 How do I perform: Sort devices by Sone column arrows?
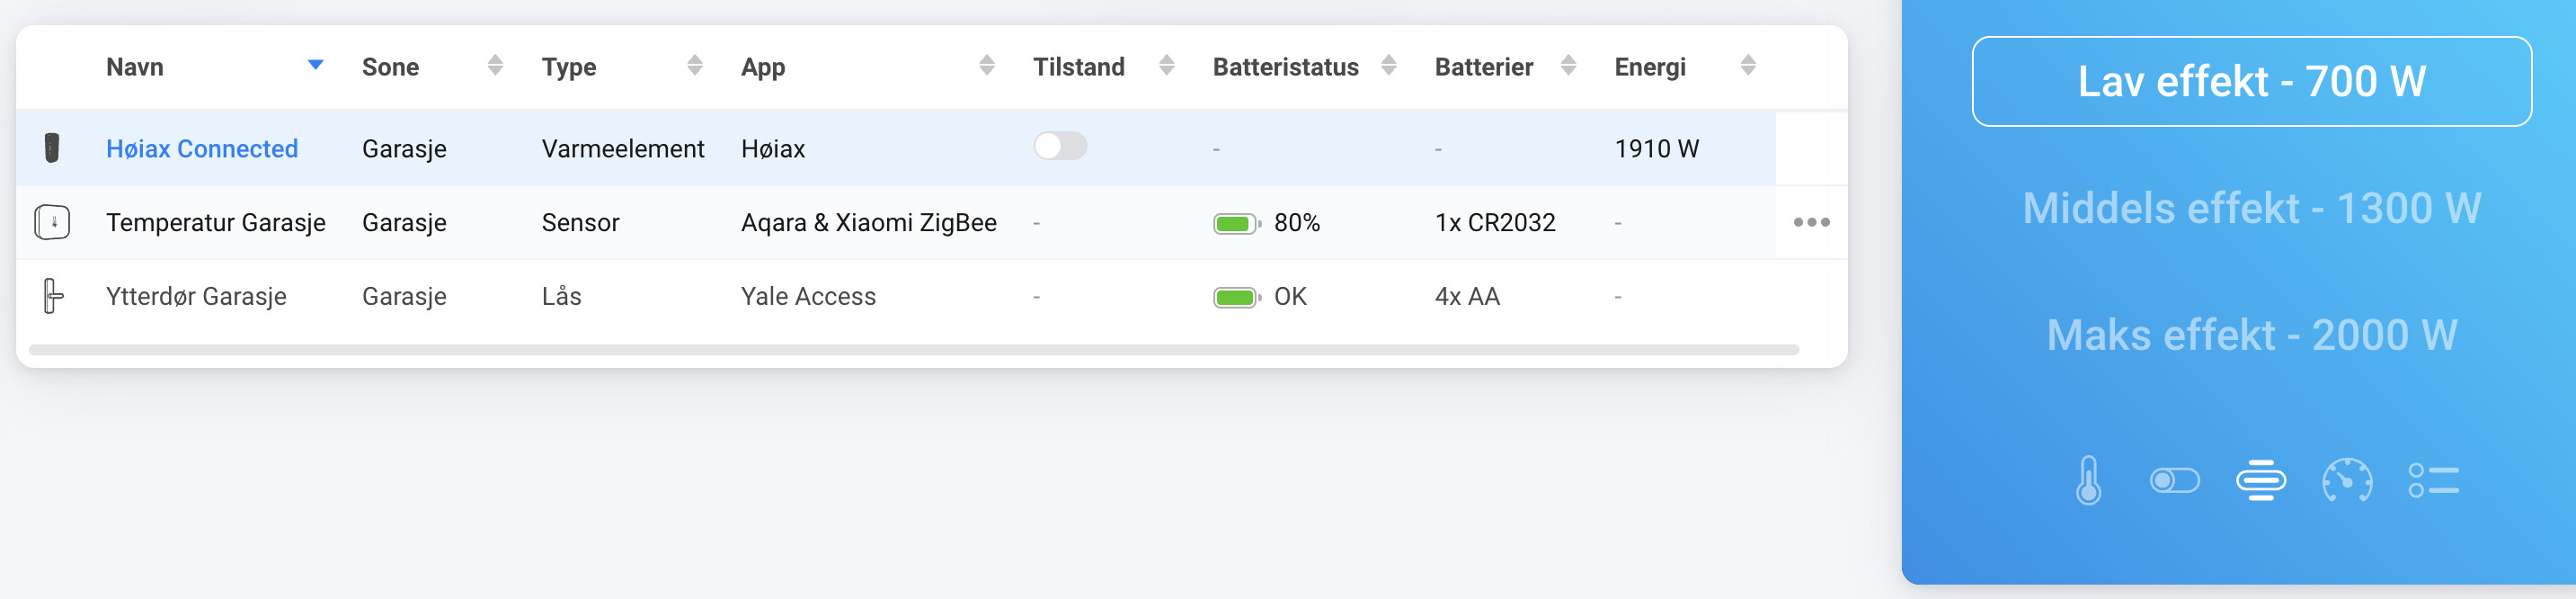coord(495,66)
